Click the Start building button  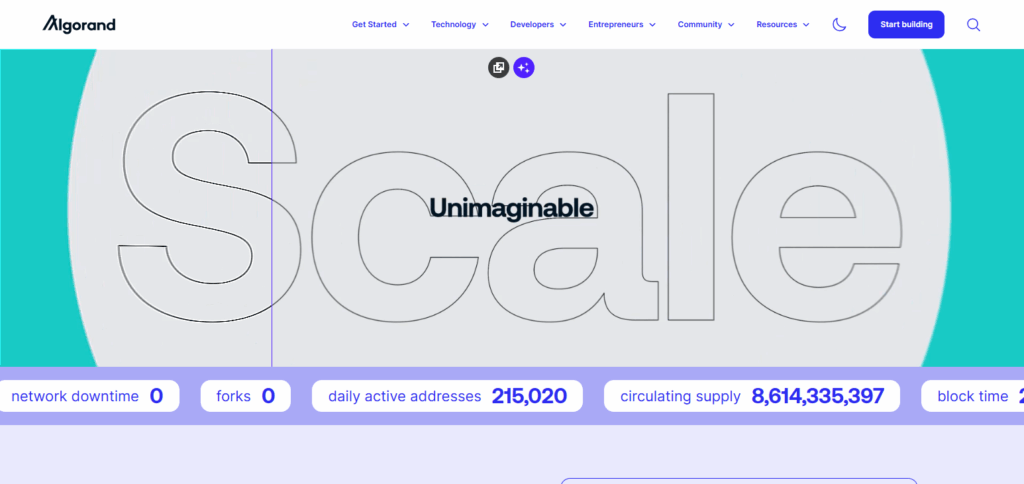tap(906, 24)
